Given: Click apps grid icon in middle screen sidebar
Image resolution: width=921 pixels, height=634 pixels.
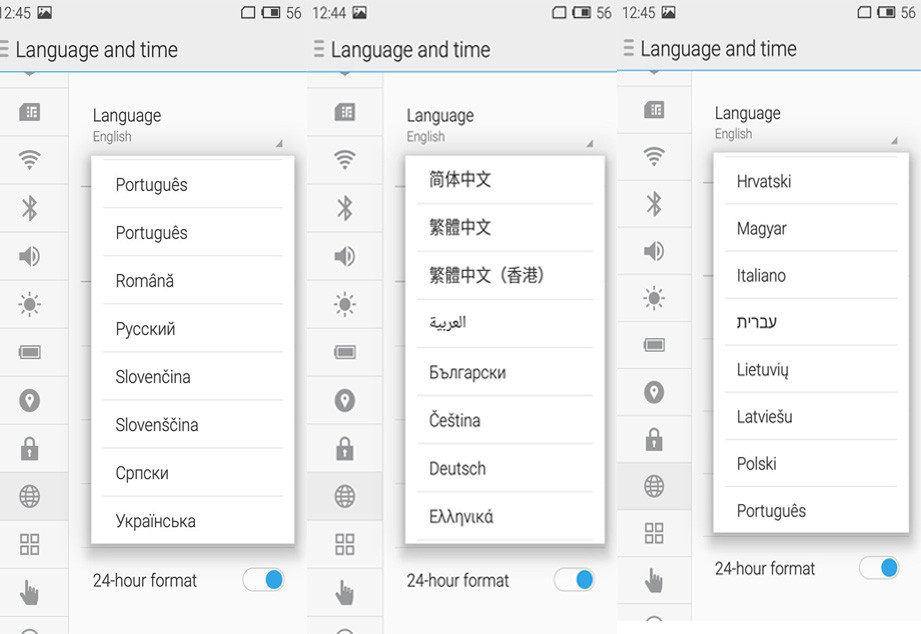Looking at the screenshot, I should [345, 544].
